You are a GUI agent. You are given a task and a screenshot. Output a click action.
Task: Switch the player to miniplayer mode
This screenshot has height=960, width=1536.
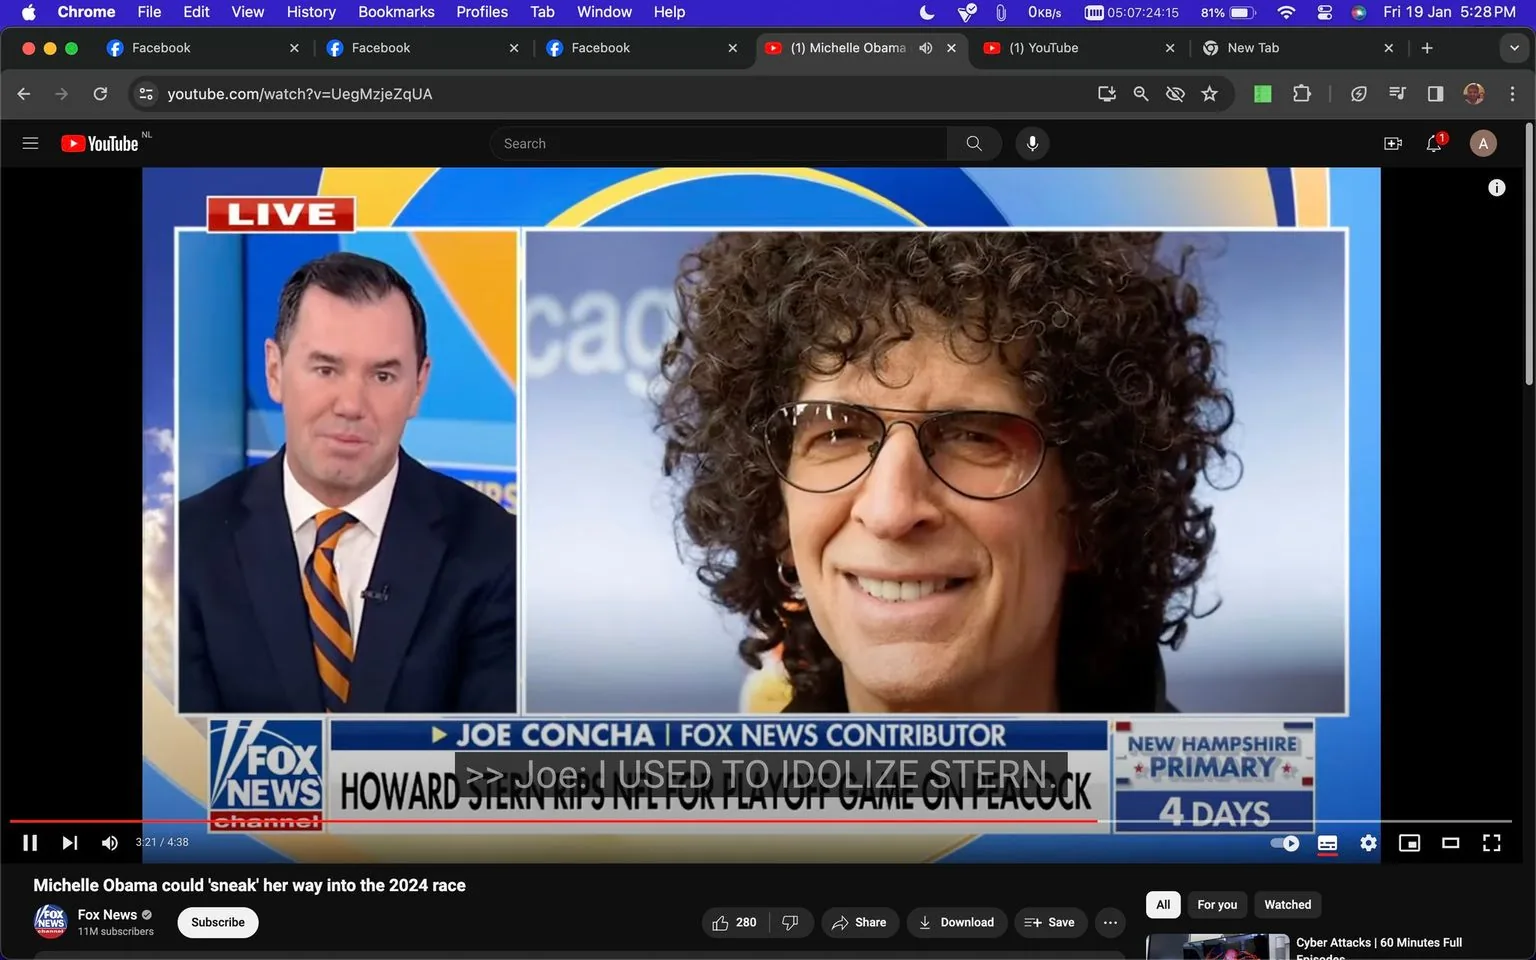pyautogui.click(x=1409, y=843)
